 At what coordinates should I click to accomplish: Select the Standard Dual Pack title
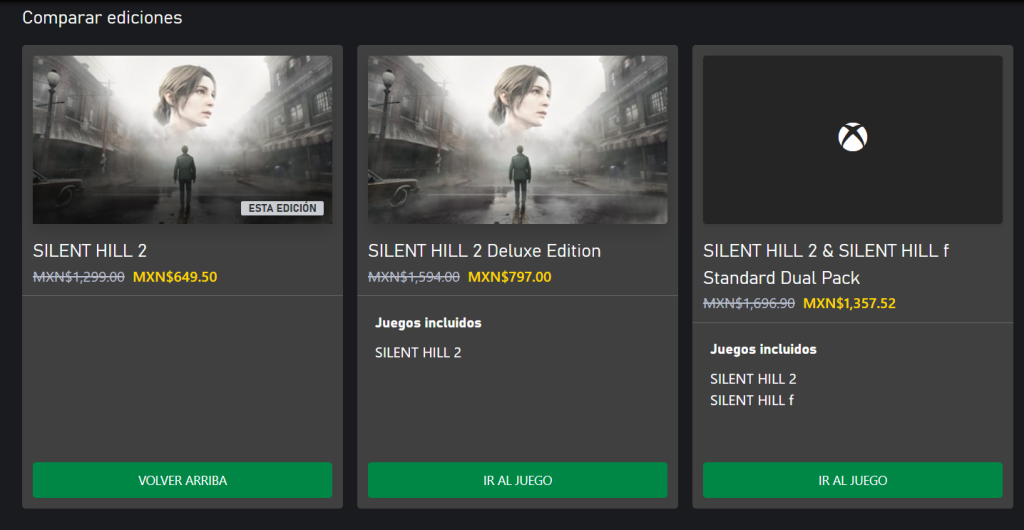click(x=826, y=264)
